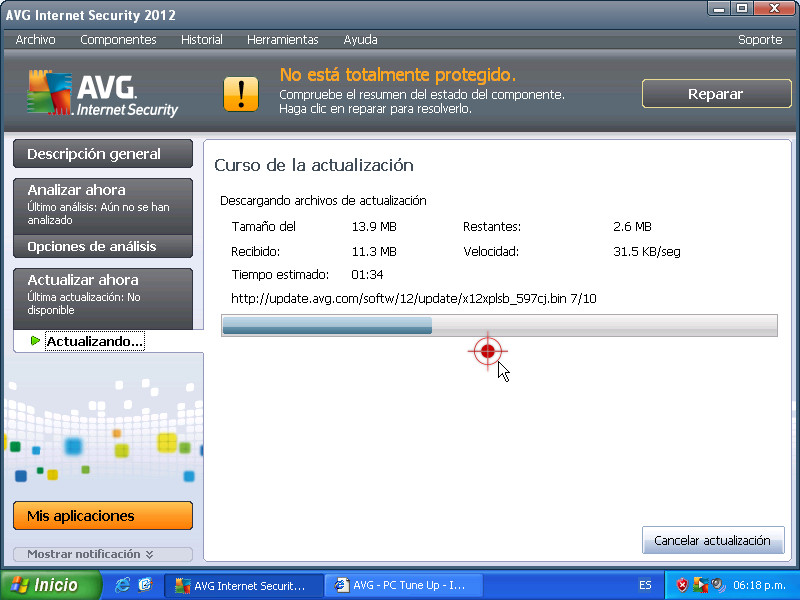Expand Mostrar notificación

tap(103, 554)
